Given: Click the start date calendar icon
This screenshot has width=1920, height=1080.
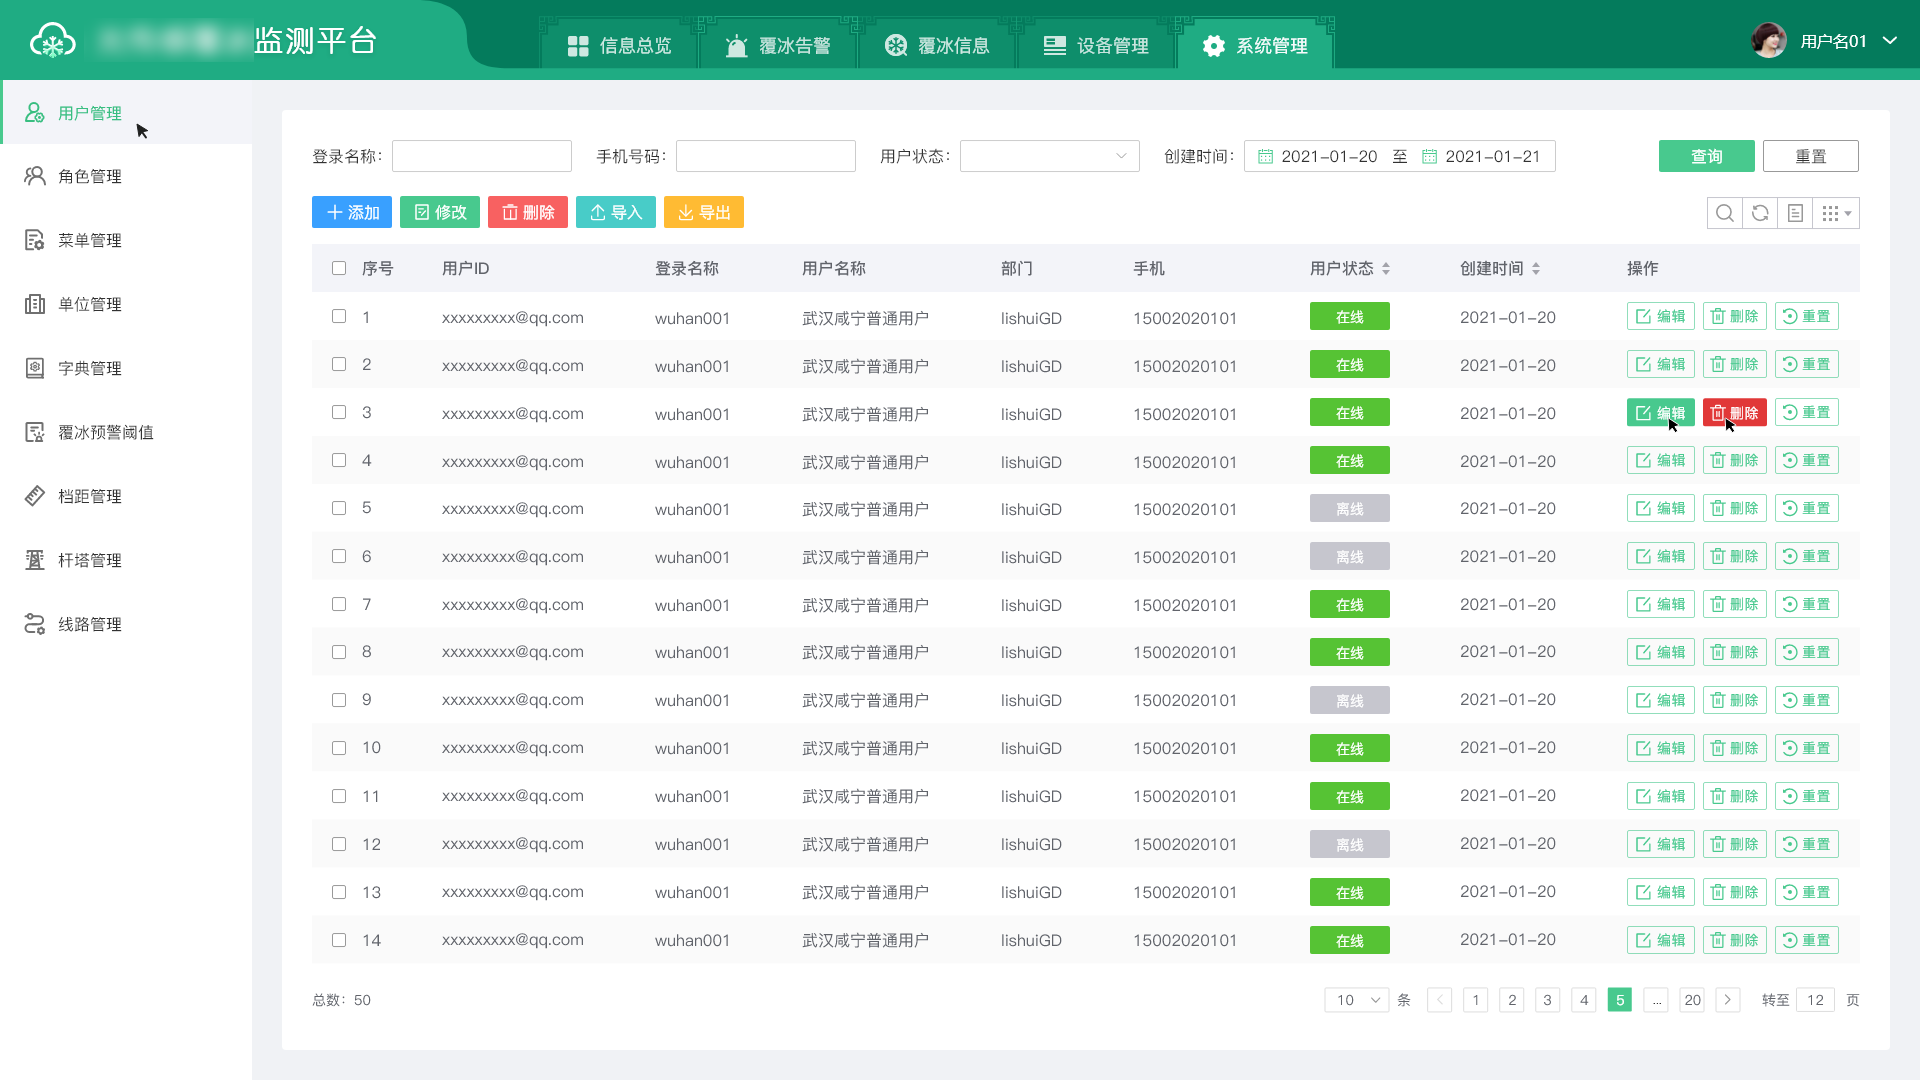Looking at the screenshot, I should [x=1265, y=157].
